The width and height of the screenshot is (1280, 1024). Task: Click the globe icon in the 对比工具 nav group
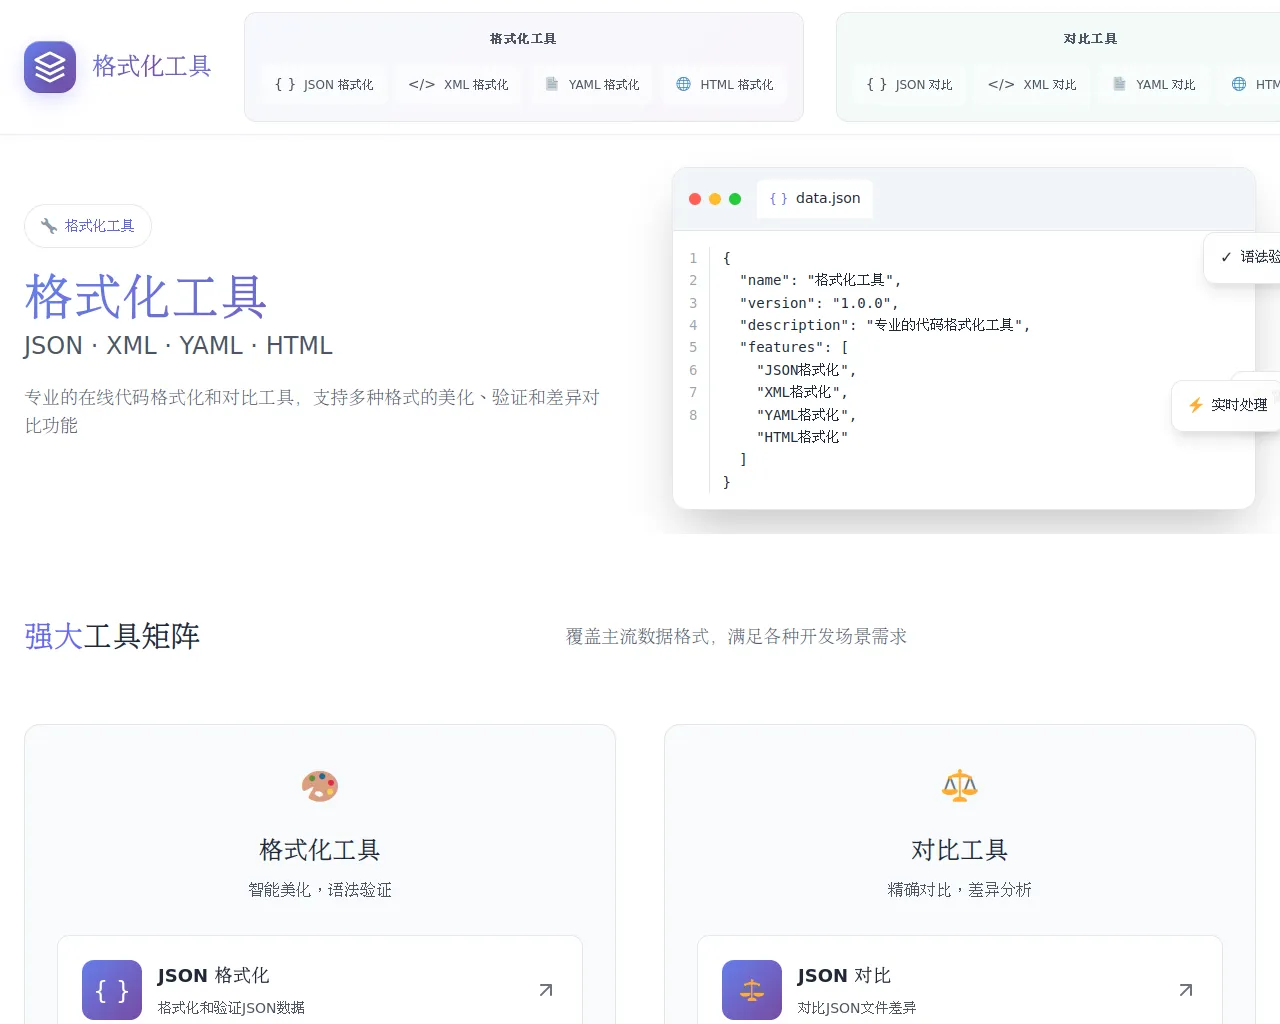(x=1239, y=85)
